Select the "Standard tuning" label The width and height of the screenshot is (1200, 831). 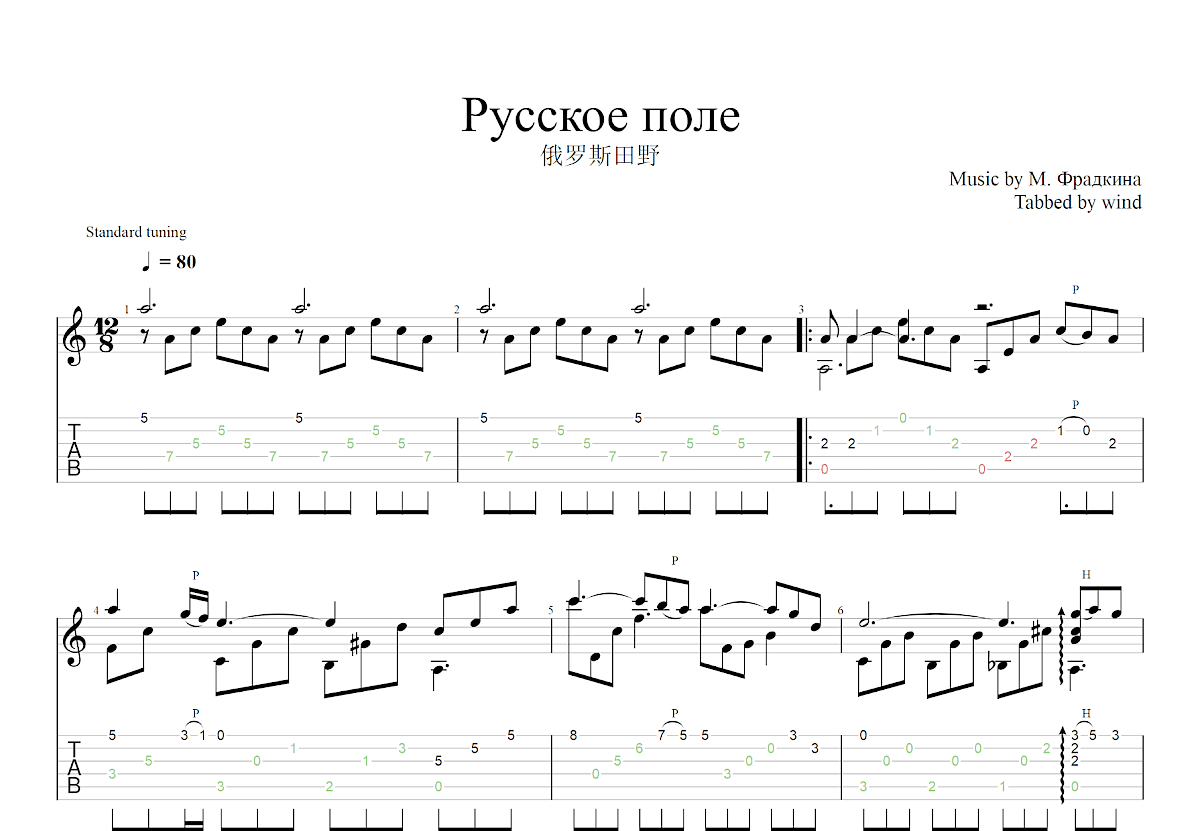pyautogui.click(x=136, y=232)
